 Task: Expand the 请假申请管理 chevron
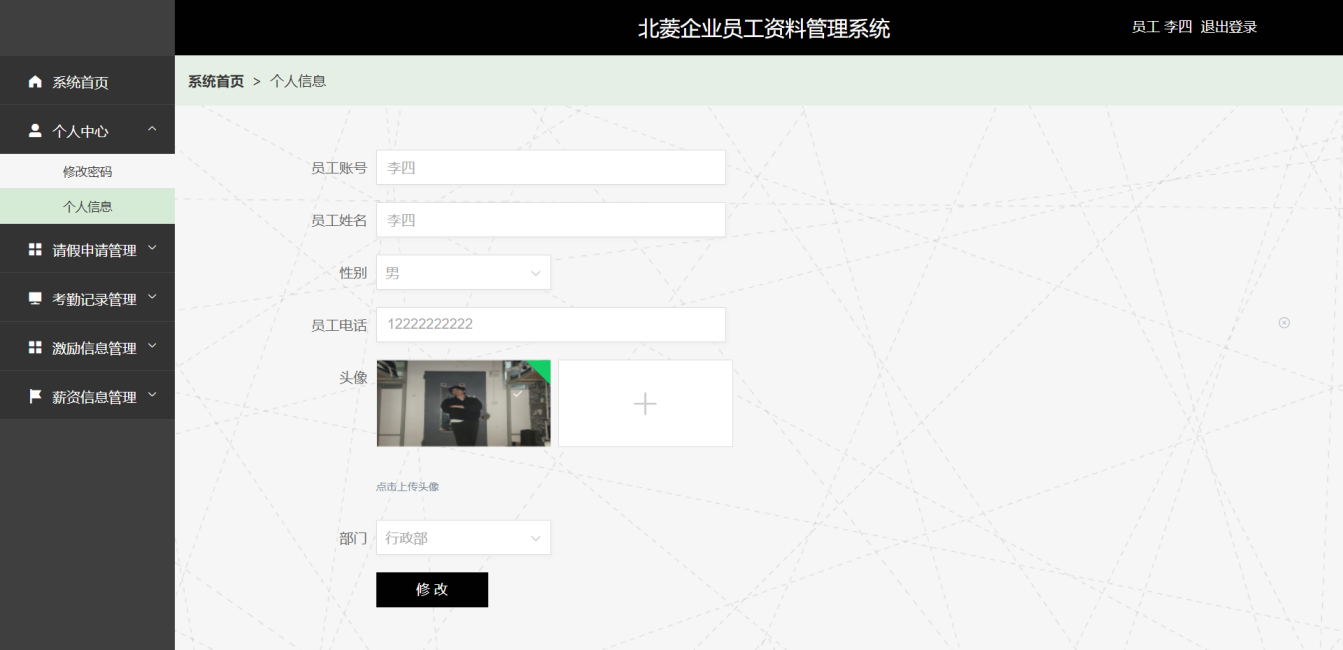152,248
